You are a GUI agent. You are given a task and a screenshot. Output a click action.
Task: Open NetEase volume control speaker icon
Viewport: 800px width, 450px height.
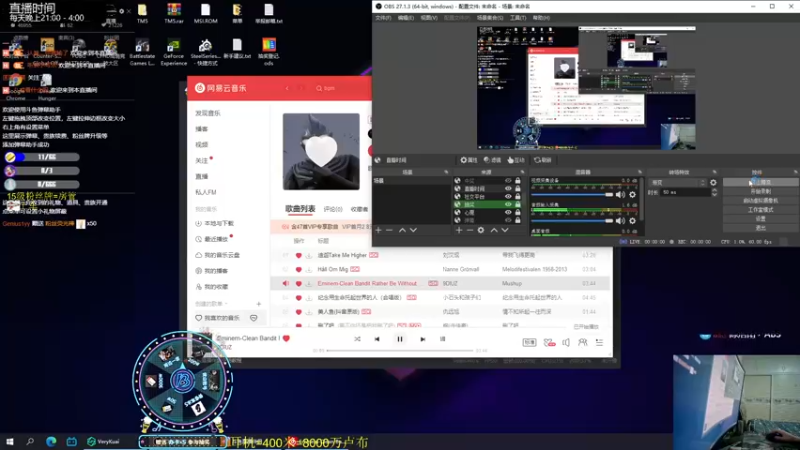[566, 342]
